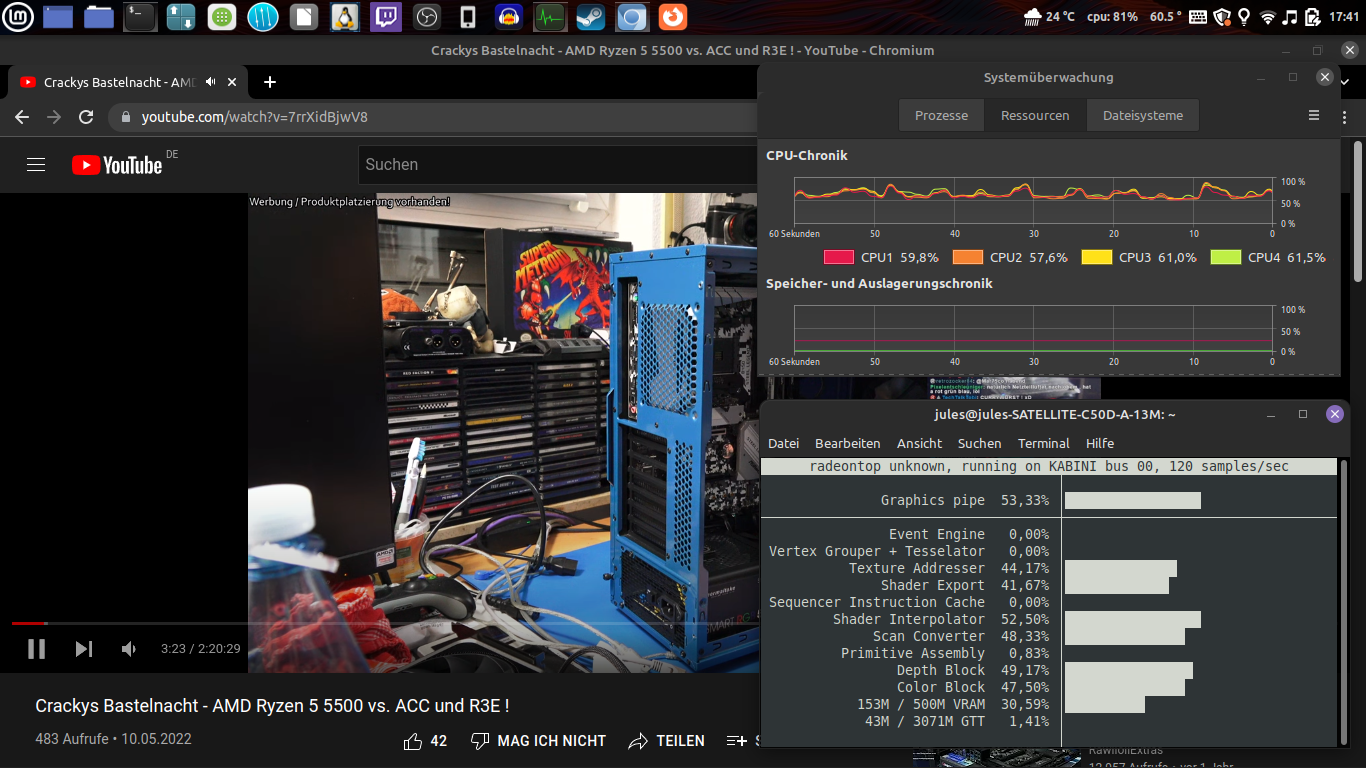Like the video with 42 likes

tap(425, 741)
